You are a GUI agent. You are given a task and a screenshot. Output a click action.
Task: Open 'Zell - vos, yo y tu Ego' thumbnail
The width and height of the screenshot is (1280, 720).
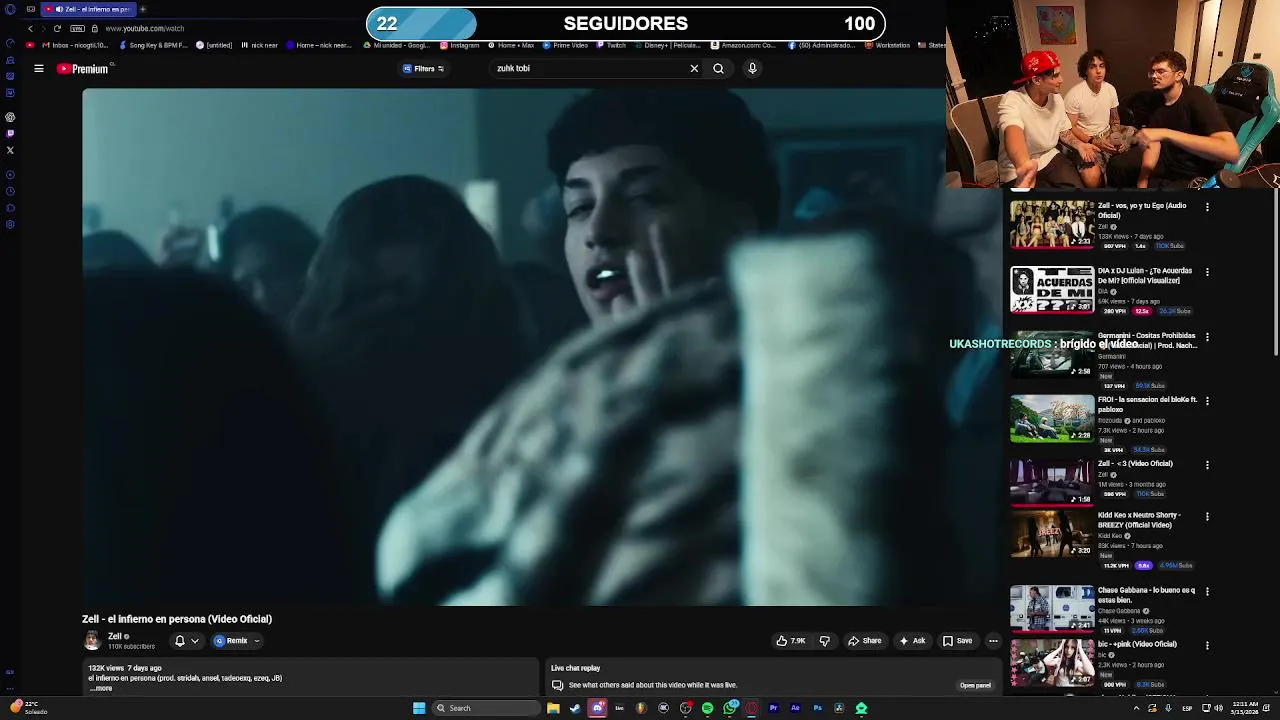[x=1052, y=225]
